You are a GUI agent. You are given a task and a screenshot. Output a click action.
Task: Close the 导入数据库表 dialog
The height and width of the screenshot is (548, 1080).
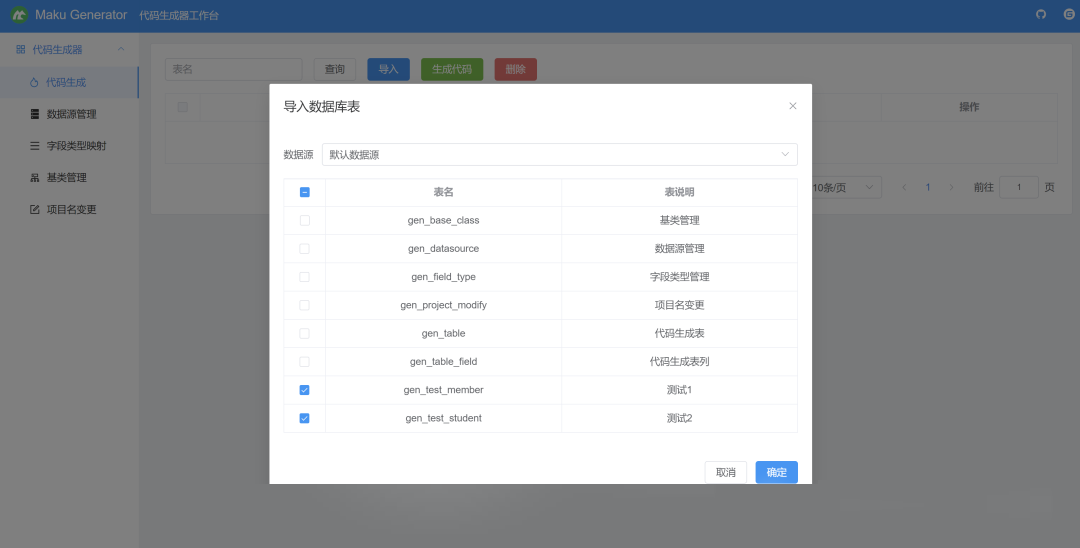click(793, 106)
